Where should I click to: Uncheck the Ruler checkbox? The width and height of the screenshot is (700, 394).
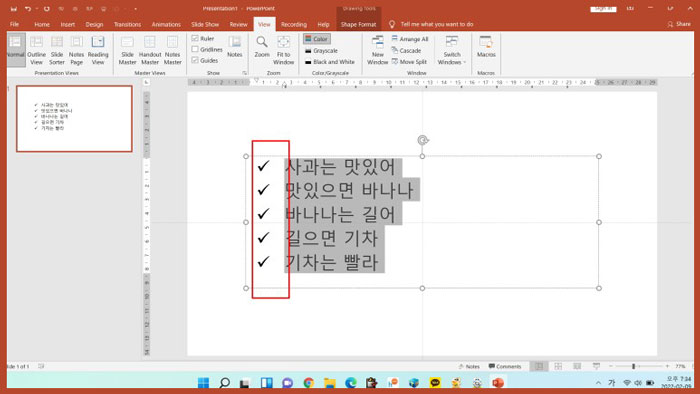(x=195, y=38)
